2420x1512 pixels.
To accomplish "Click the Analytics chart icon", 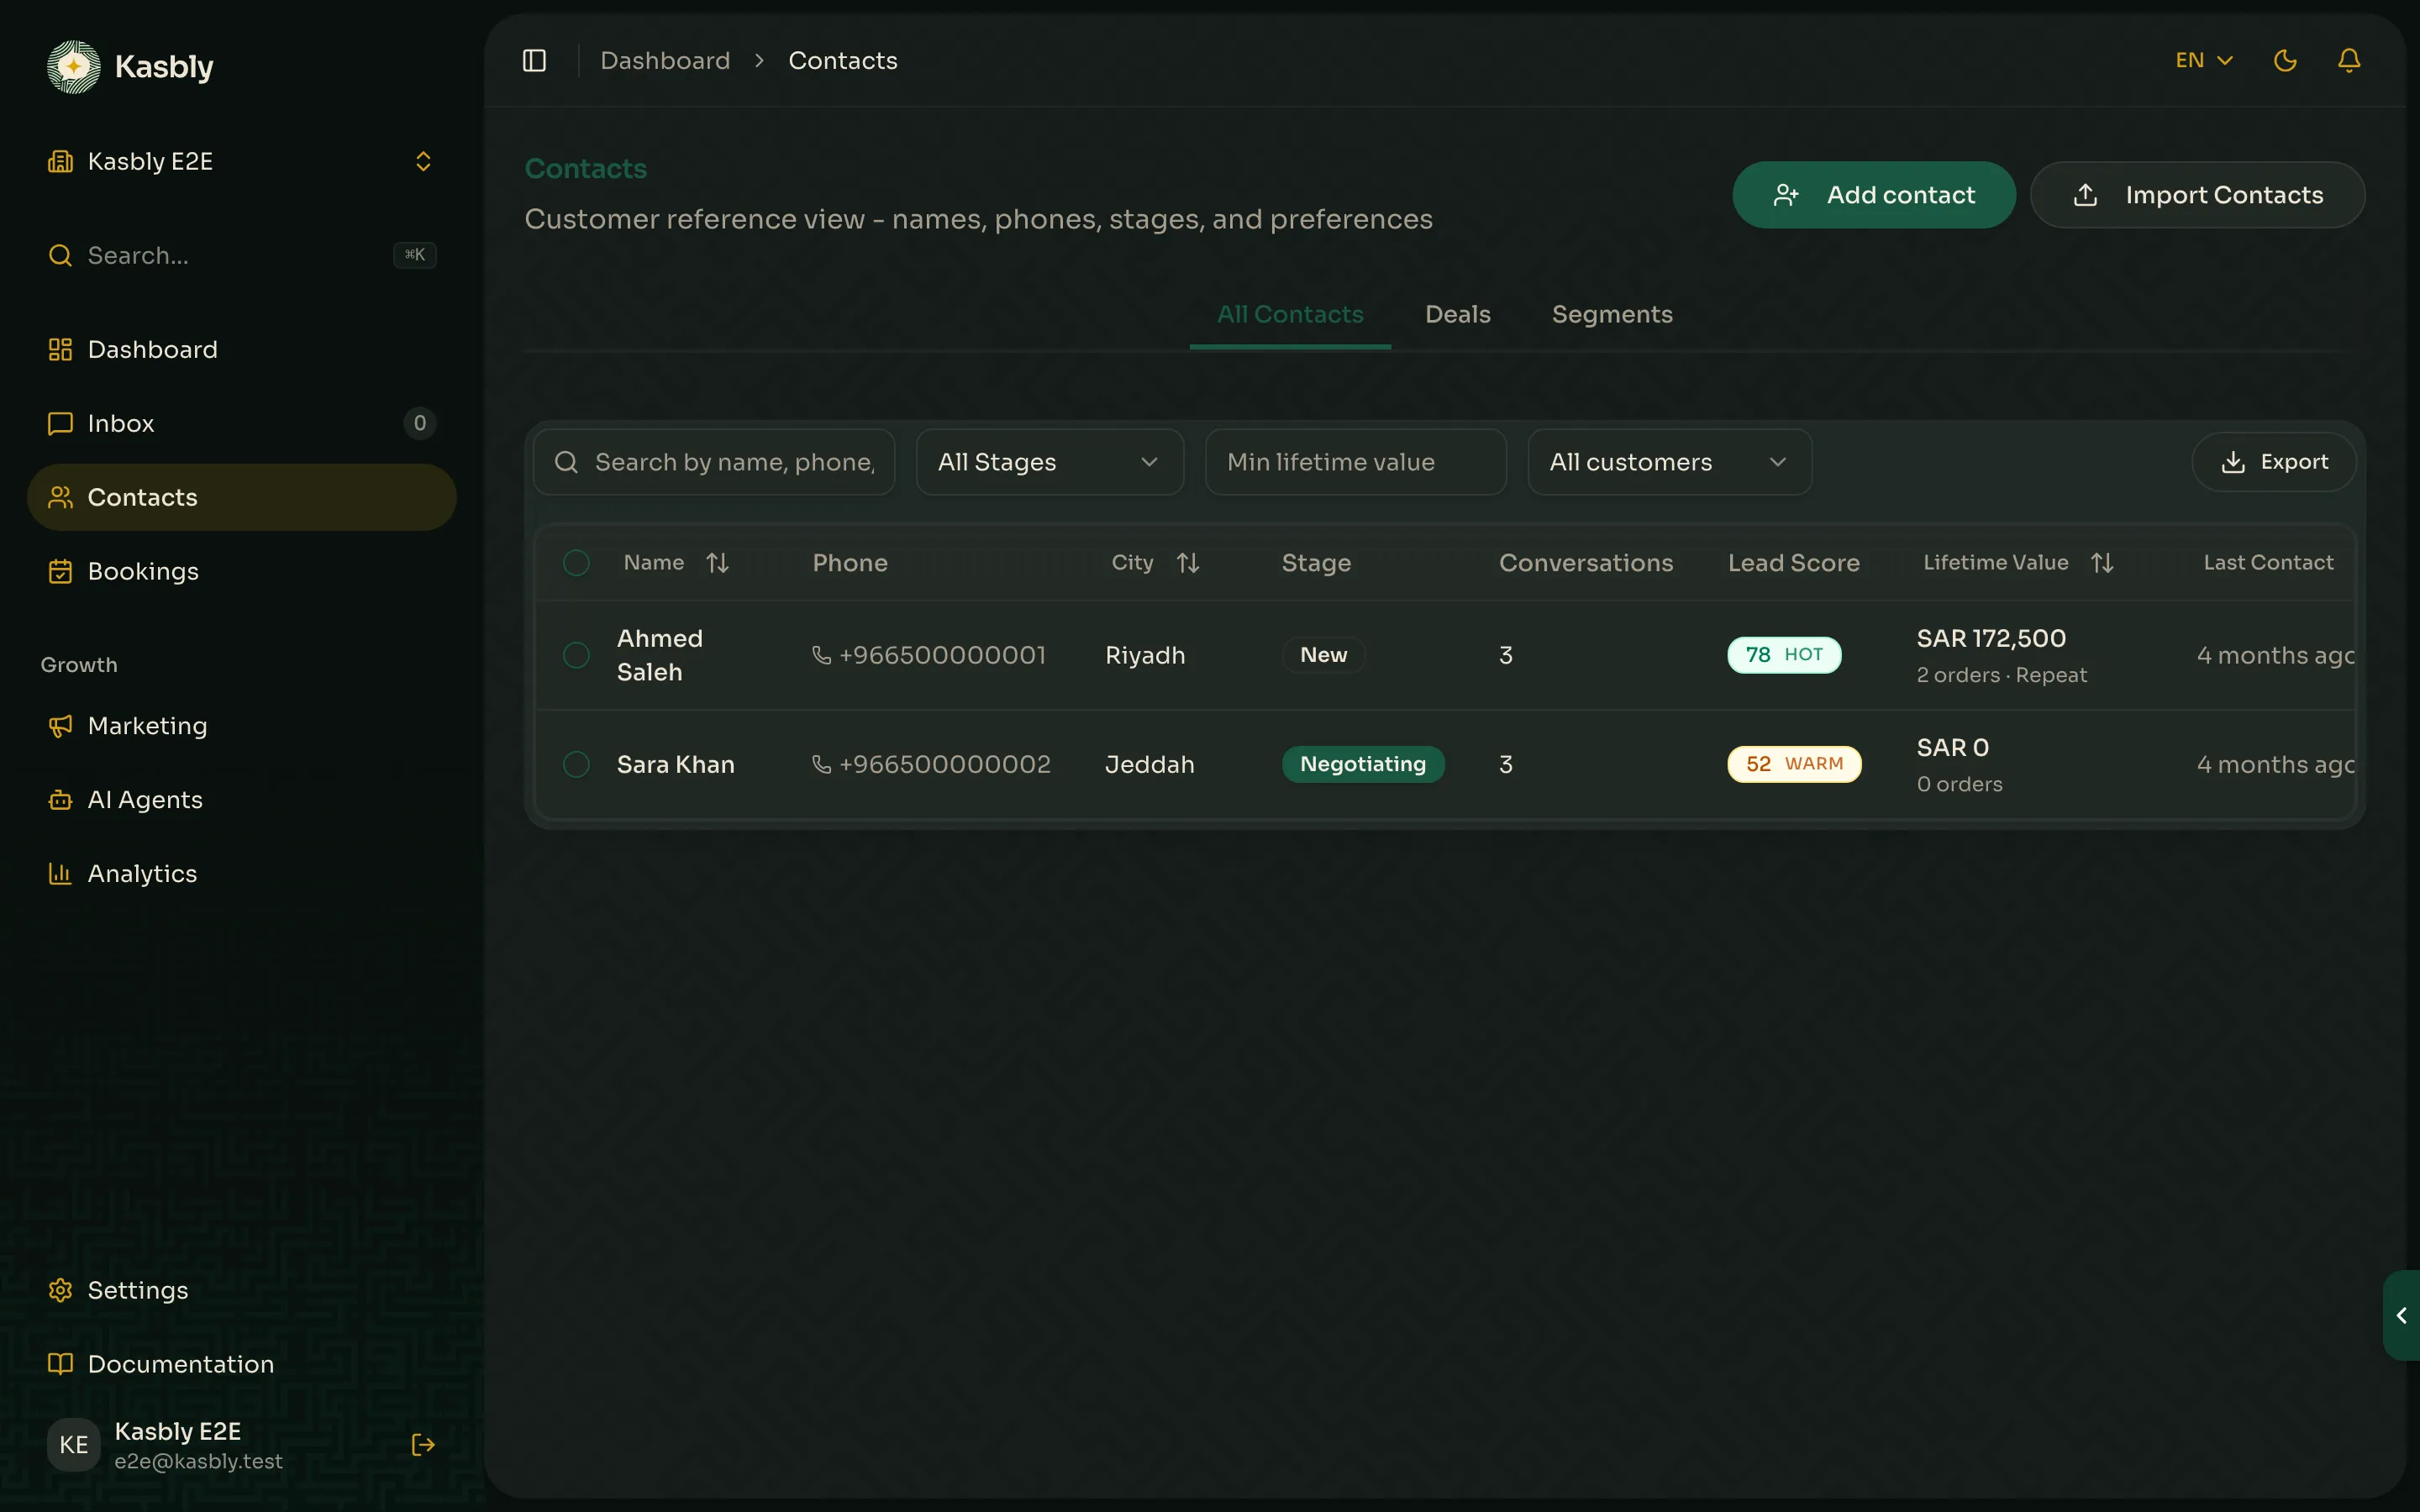I will (60, 874).
